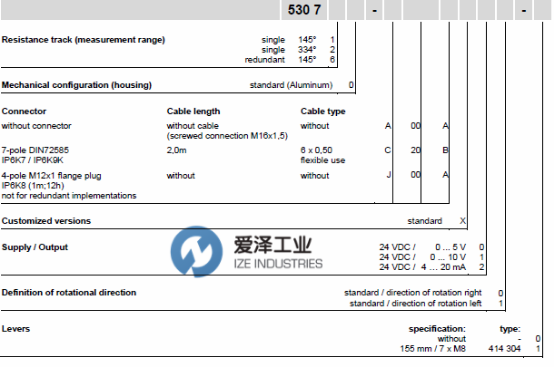This screenshot has height=368, width=554.
Task: Select the without connector option
Action: point(36,126)
